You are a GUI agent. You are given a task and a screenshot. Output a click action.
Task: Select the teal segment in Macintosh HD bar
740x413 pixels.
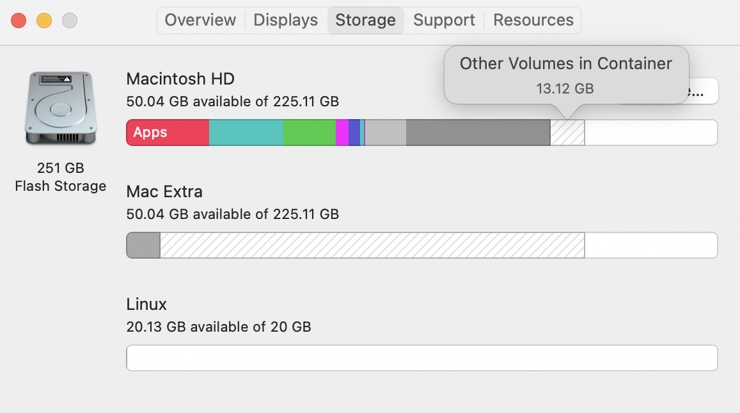tap(246, 133)
